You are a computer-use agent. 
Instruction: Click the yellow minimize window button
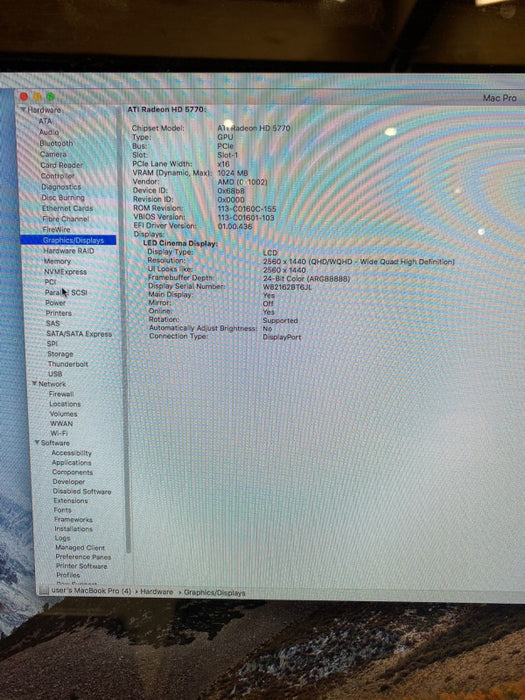pos(38,96)
